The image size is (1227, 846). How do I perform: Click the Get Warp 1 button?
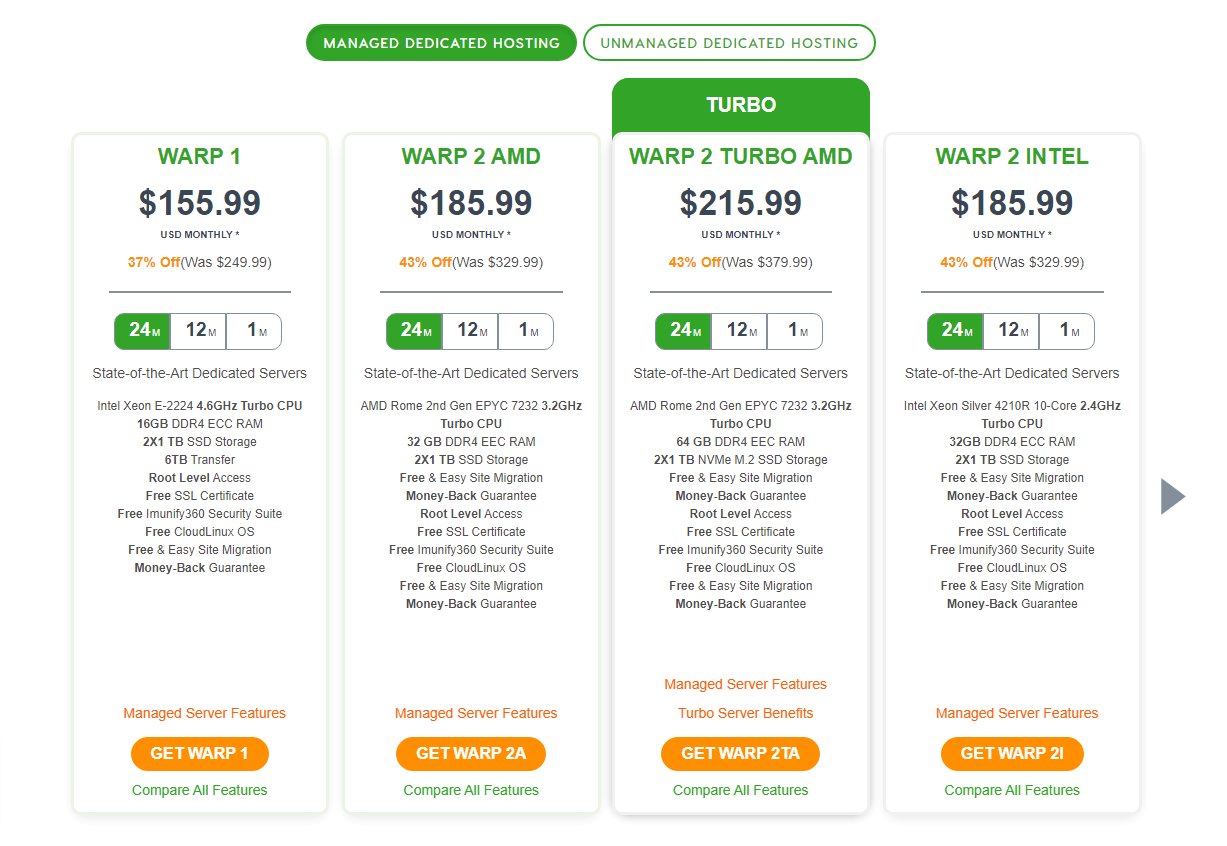pyautogui.click(x=199, y=754)
